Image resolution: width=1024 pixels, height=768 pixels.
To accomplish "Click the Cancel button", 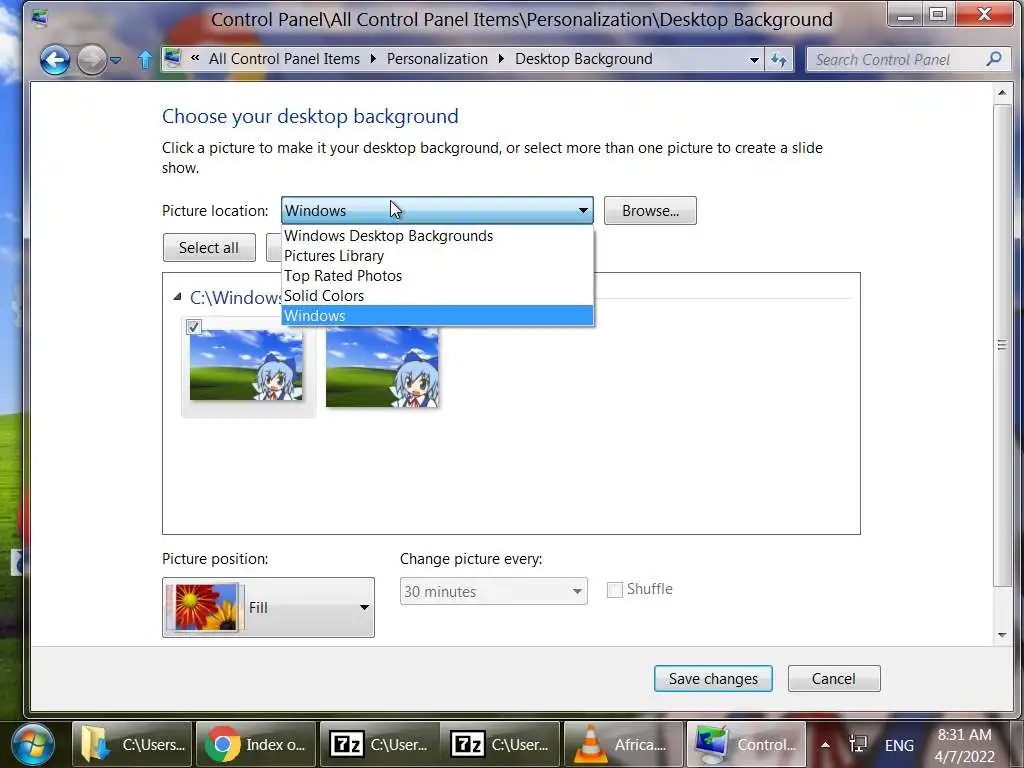I will pos(834,679).
